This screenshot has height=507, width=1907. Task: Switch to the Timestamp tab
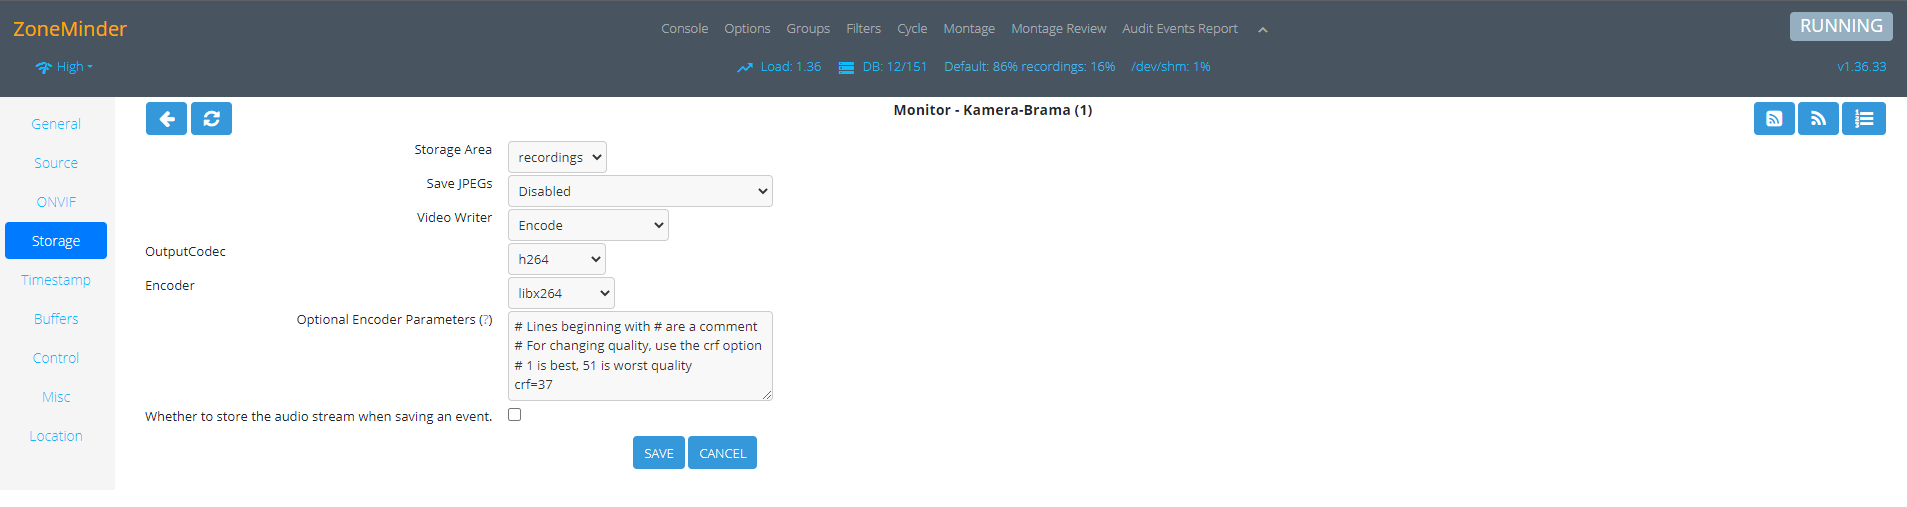[56, 280]
